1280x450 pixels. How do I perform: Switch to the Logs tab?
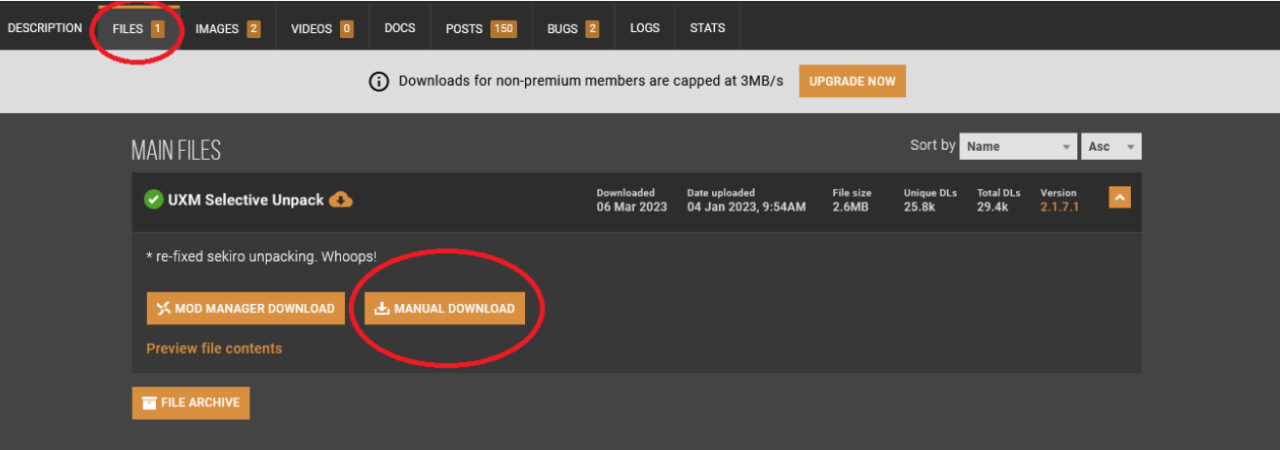pyautogui.click(x=645, y=29)
